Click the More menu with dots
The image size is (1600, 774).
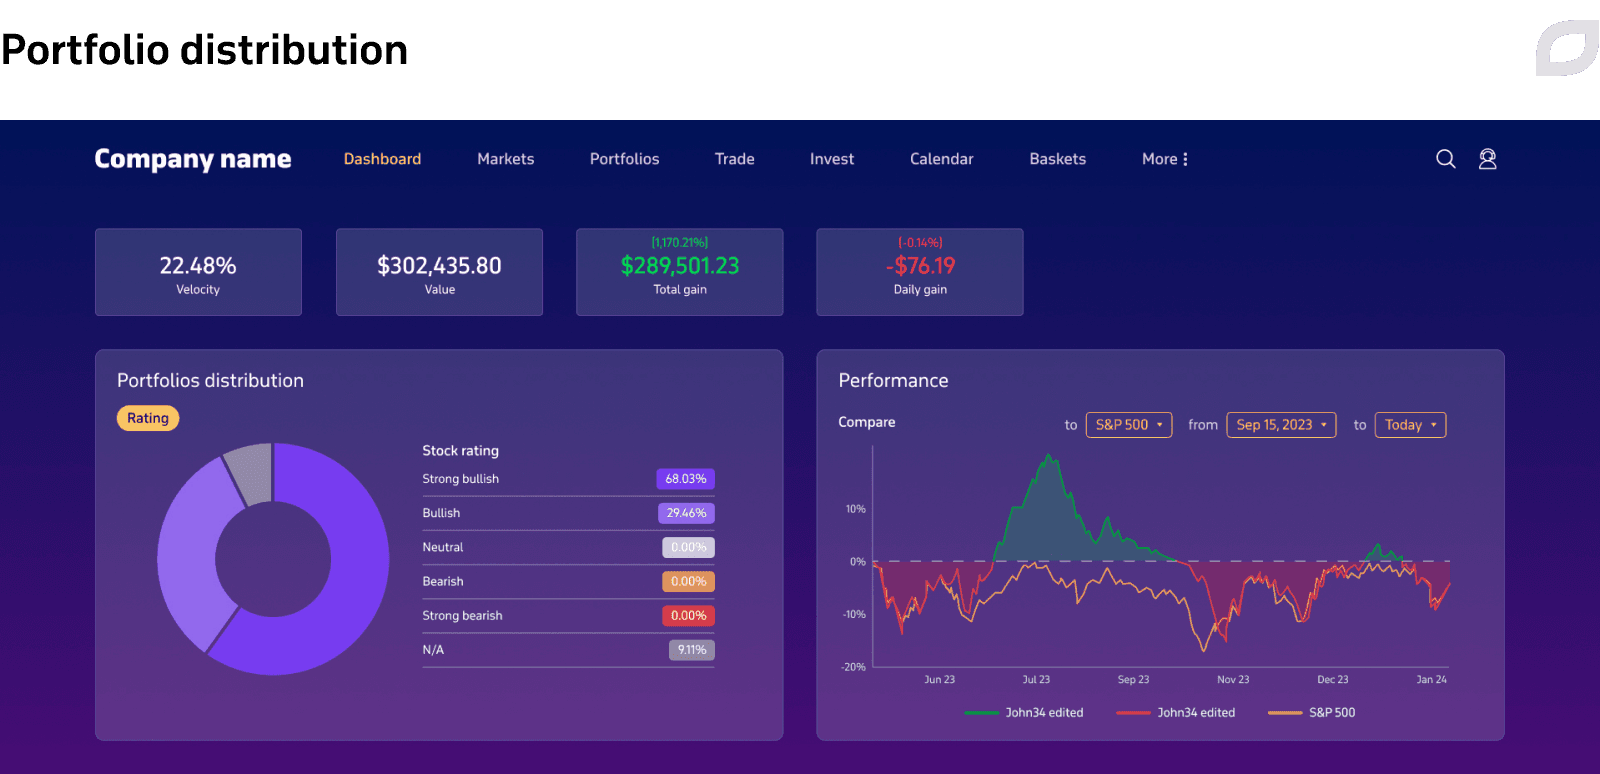[x=1165, y=159]
